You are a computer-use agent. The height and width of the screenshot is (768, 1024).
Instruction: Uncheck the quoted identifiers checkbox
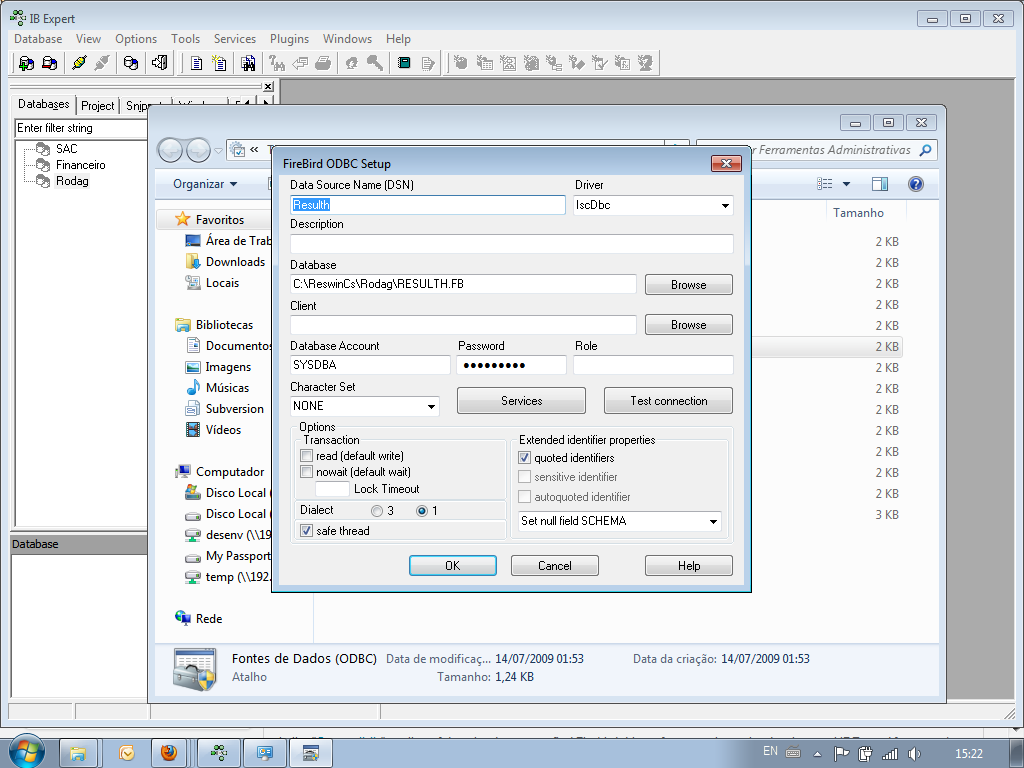[525, 458]
